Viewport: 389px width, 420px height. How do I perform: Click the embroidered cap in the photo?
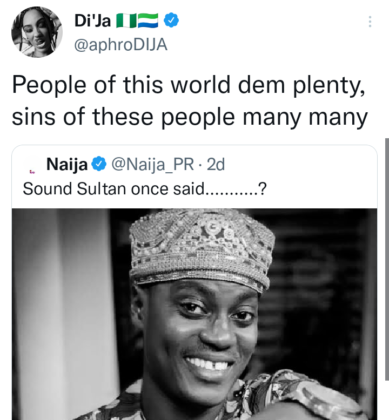point(201,248)
